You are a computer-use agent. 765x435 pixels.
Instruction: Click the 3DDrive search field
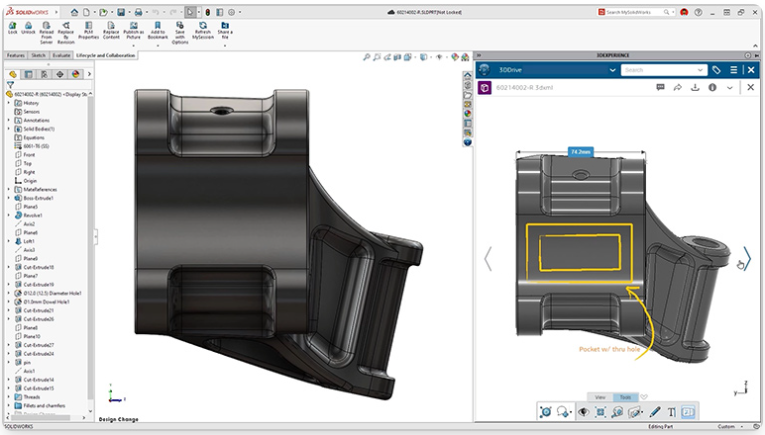(660, 70)
